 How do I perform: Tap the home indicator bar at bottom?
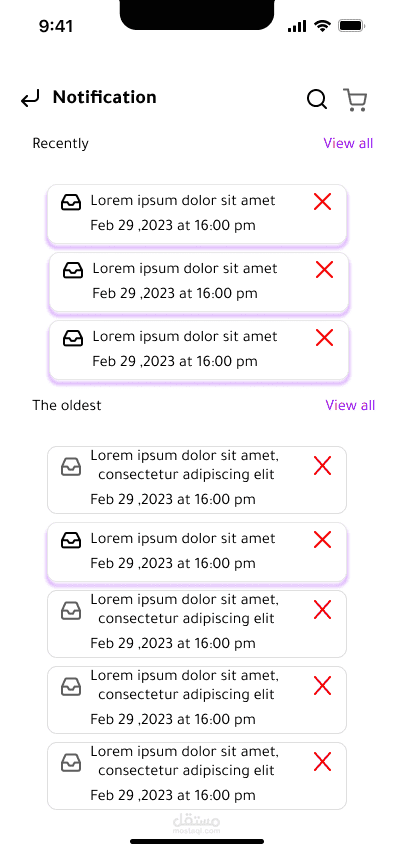tap(197, 842)
